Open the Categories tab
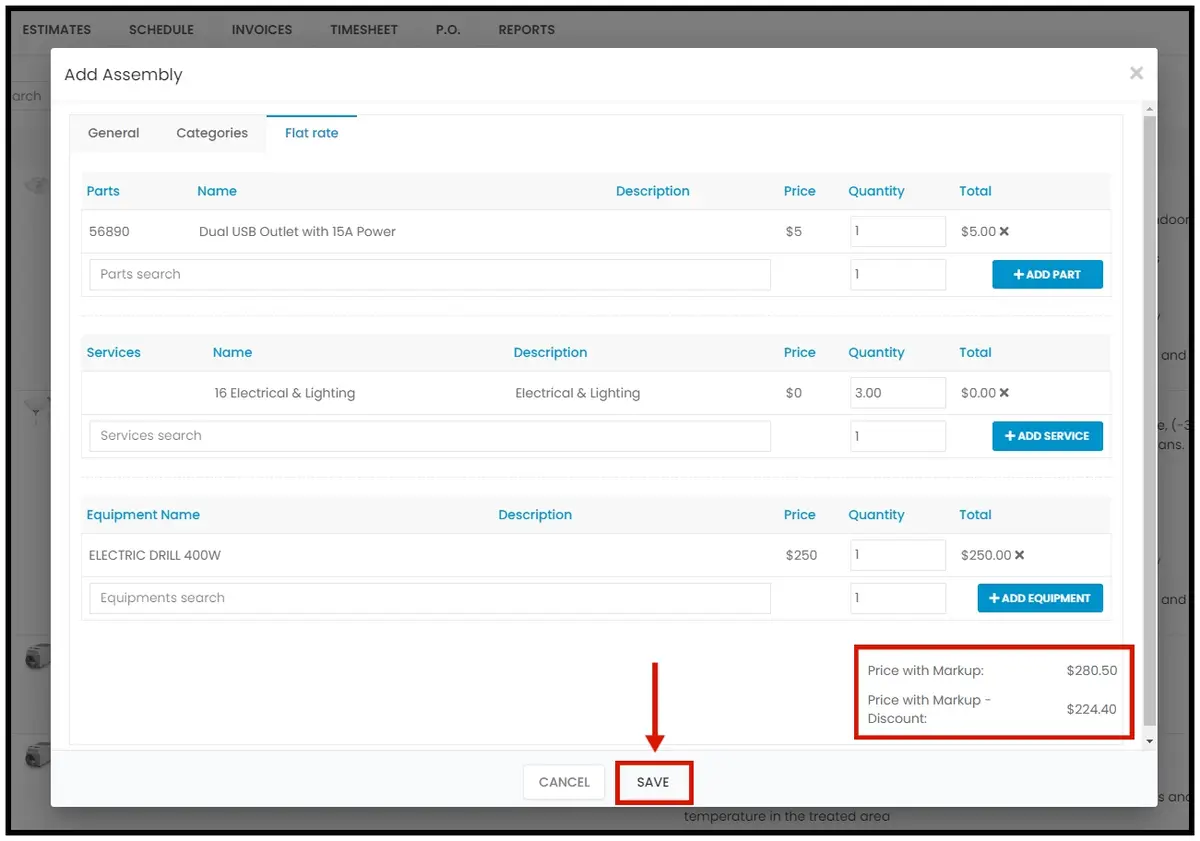The image size is (1200, 841). click(x=212, y=133)
